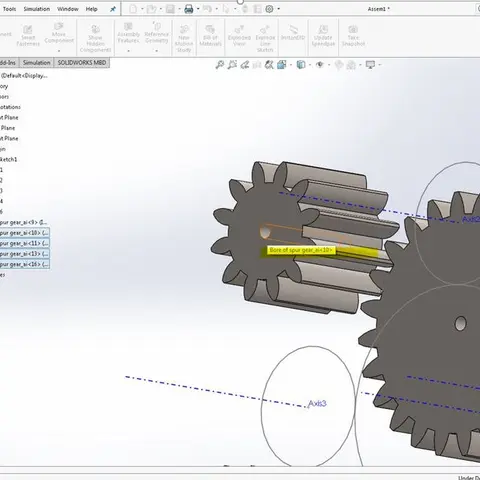The height and width of the screenshot is (480, 480).
Task: Expand the Apply Scene dropdown arrow
Action: point(360,65)
